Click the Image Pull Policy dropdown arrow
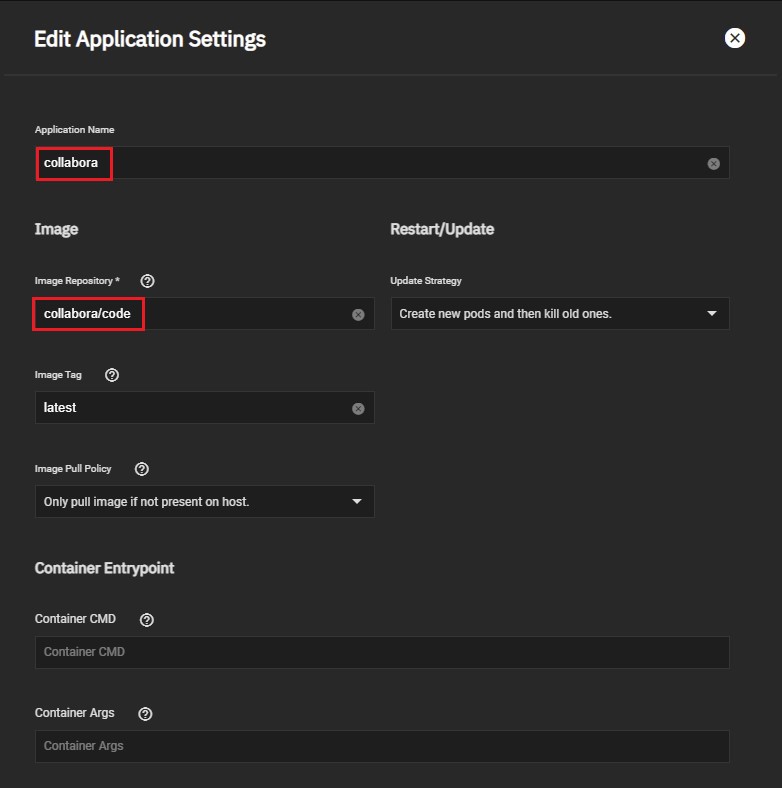 tap(357, 501)
